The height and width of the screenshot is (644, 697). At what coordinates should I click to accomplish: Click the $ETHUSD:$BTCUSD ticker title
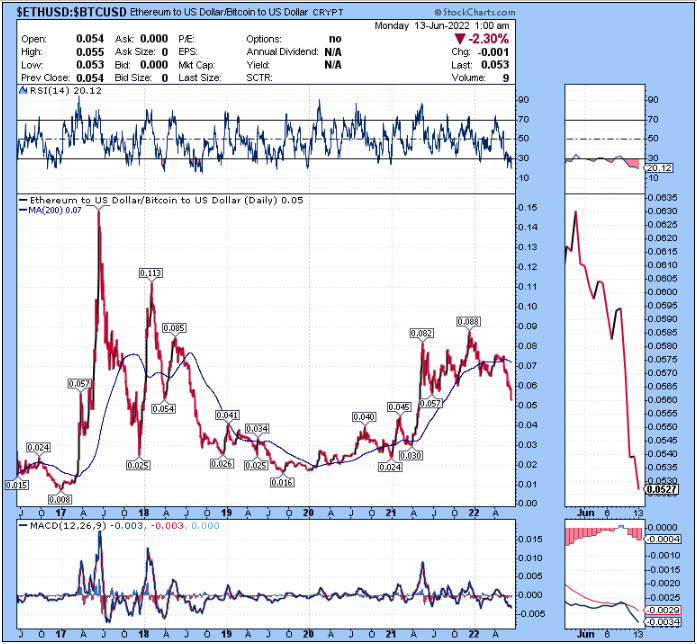(72, 12)
